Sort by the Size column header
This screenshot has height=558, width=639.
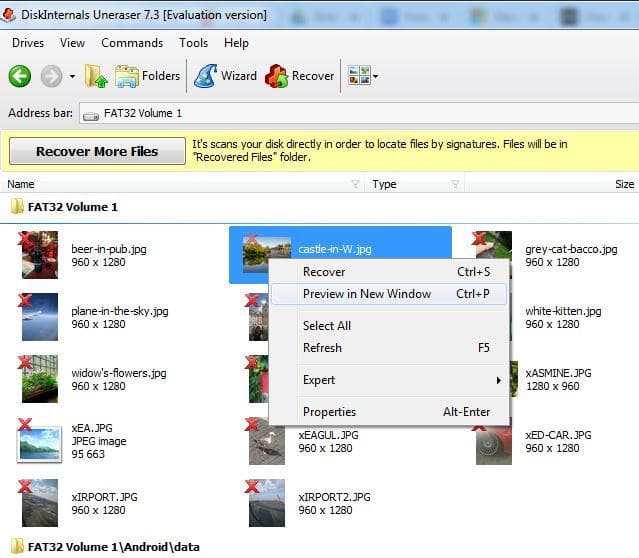(x=623, y=184)
